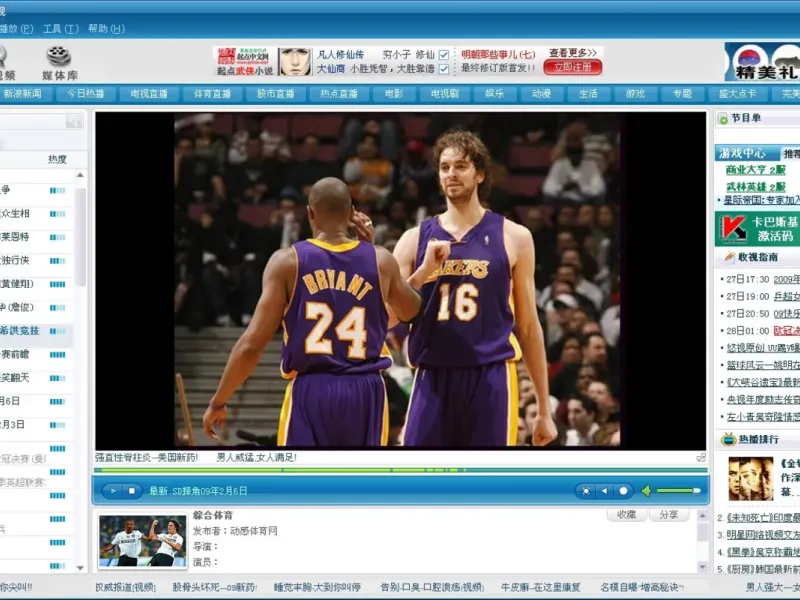Open the 起点中文网 logo ad

click(243, 62)
